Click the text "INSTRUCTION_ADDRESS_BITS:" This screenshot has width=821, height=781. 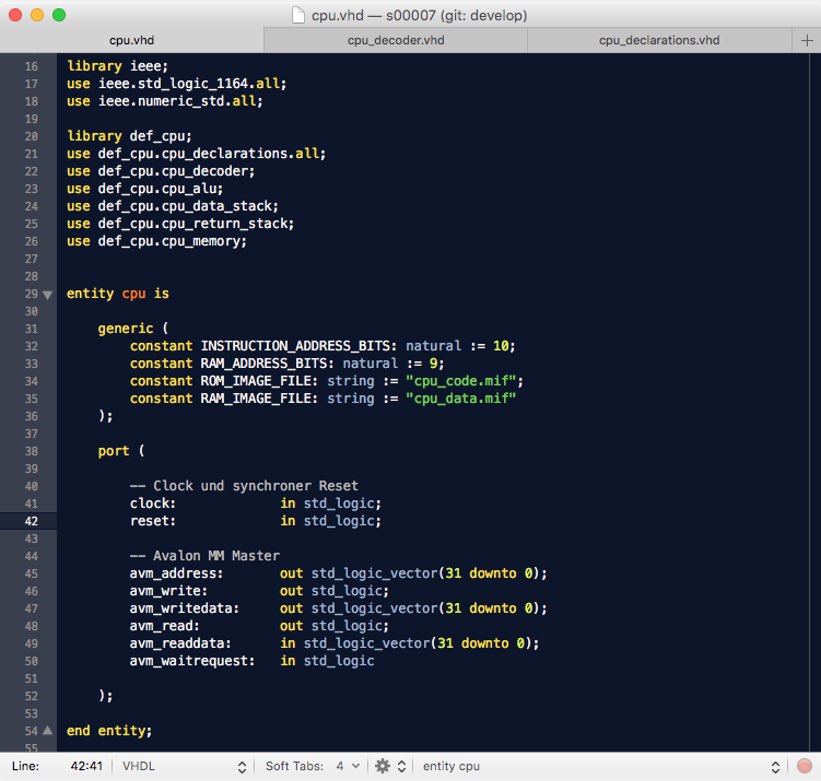pyautogui.click(x=299, y=346)
